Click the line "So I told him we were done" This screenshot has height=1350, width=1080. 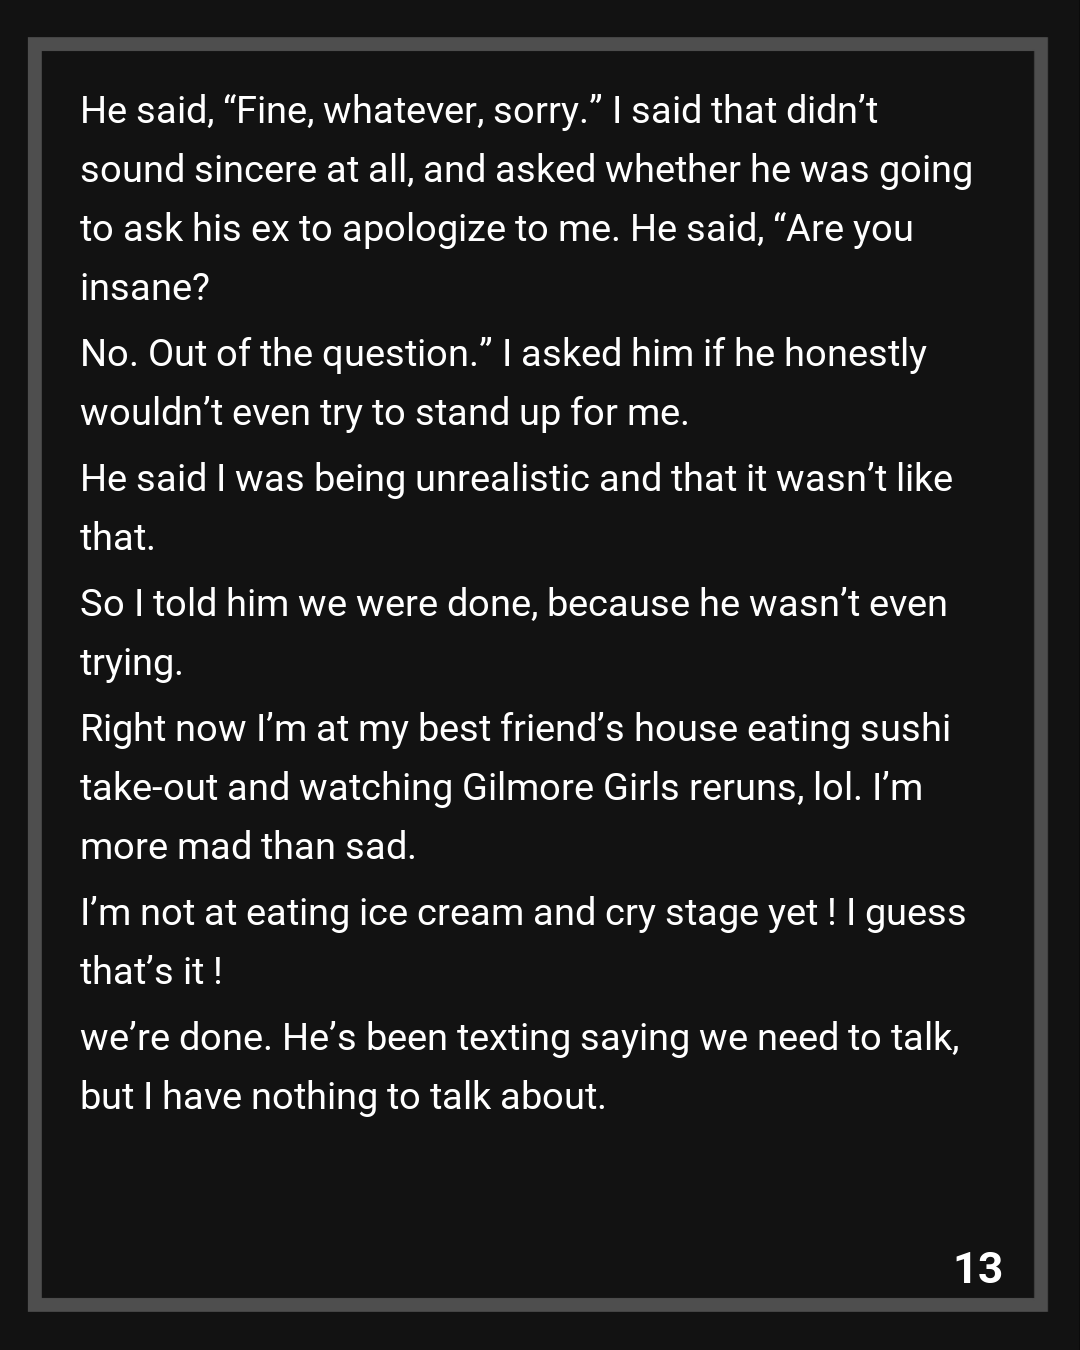click(513, 603)
